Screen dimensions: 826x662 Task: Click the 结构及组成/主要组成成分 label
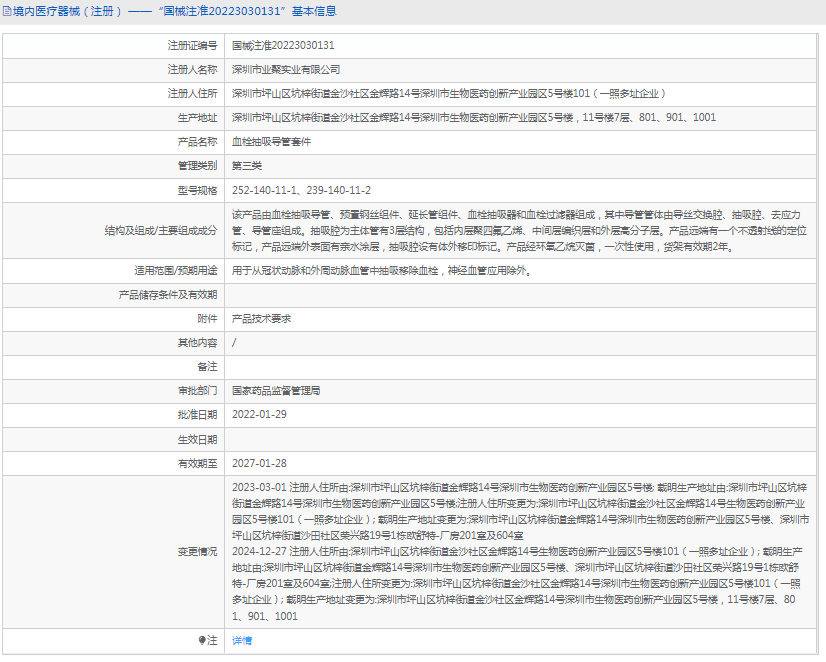coord(161,231)
